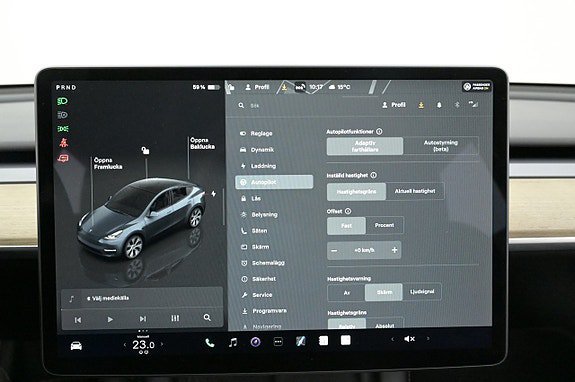Open the Service settings menu
Screen dimensions: 575x382
(x=257, y=295)
